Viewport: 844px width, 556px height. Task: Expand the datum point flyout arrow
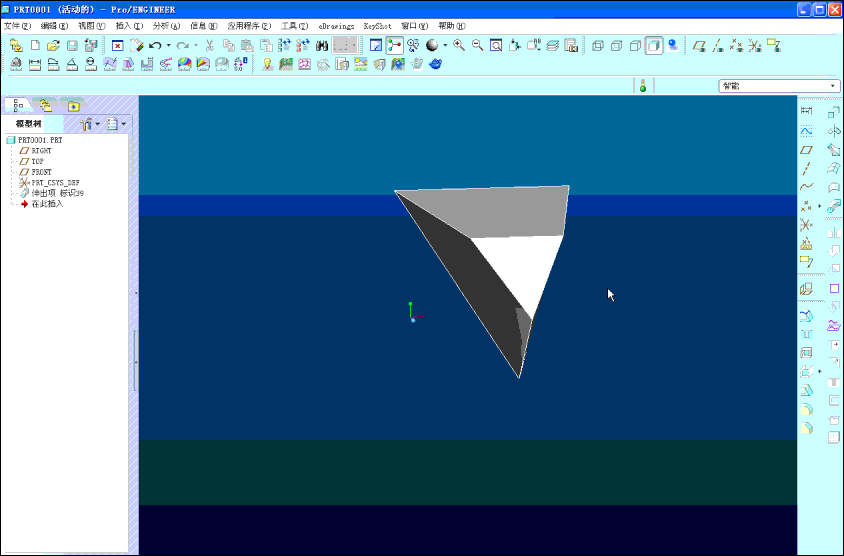pos(820,206)
